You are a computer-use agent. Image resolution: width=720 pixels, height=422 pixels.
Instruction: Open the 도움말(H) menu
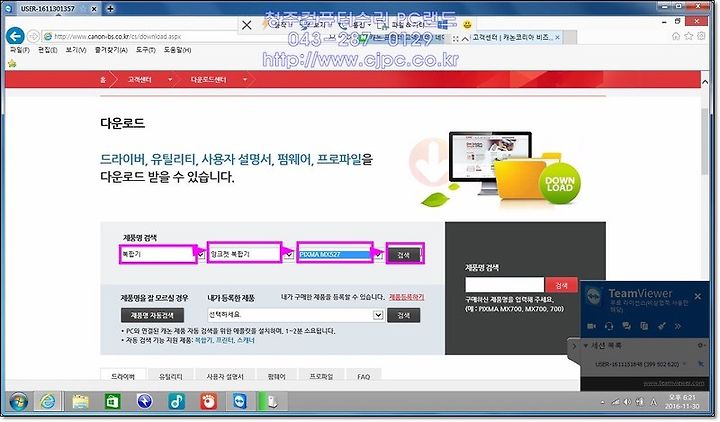pos(177,50)
